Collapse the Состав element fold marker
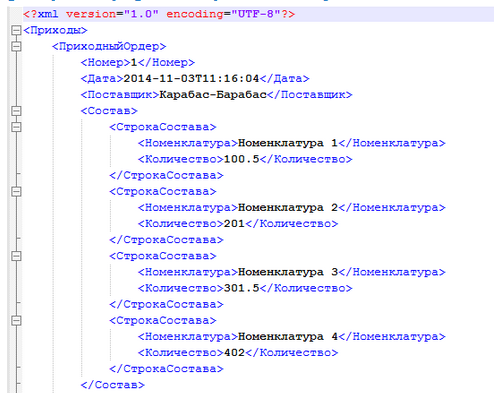The width and height of the screenshot is (501, 393). [16, 111]
